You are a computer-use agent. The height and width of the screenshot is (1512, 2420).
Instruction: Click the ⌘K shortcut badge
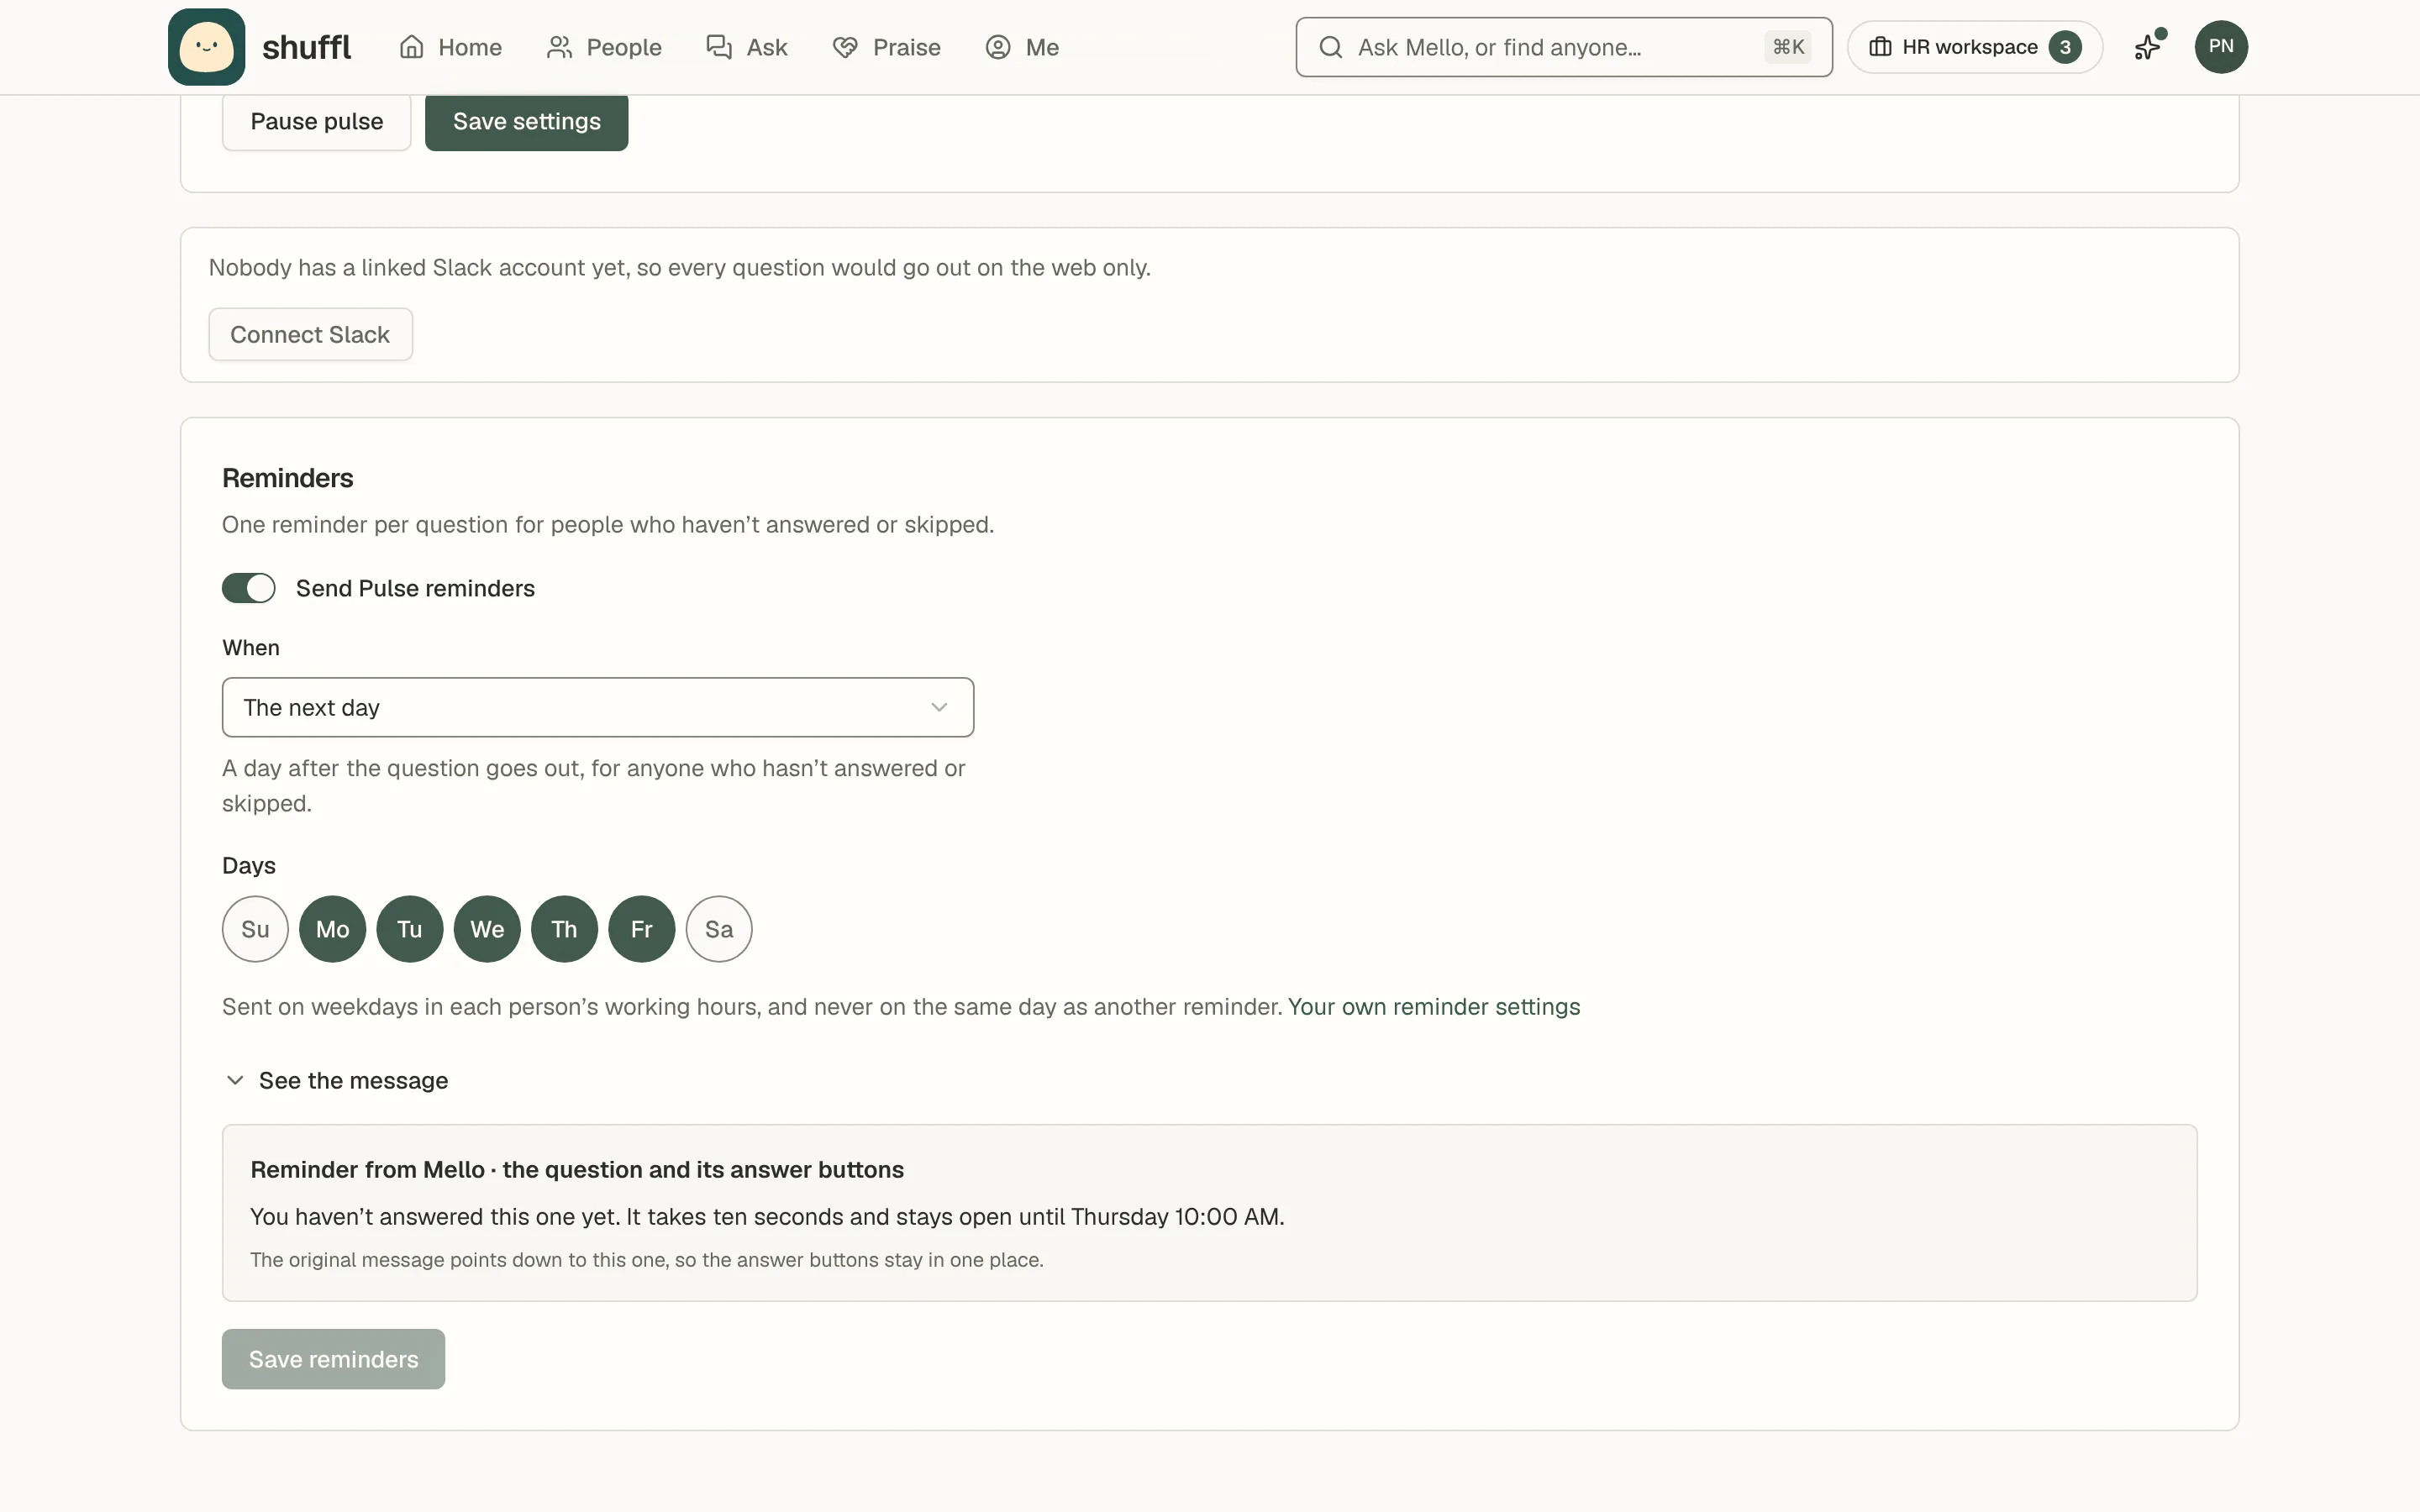click(1788, 47)
